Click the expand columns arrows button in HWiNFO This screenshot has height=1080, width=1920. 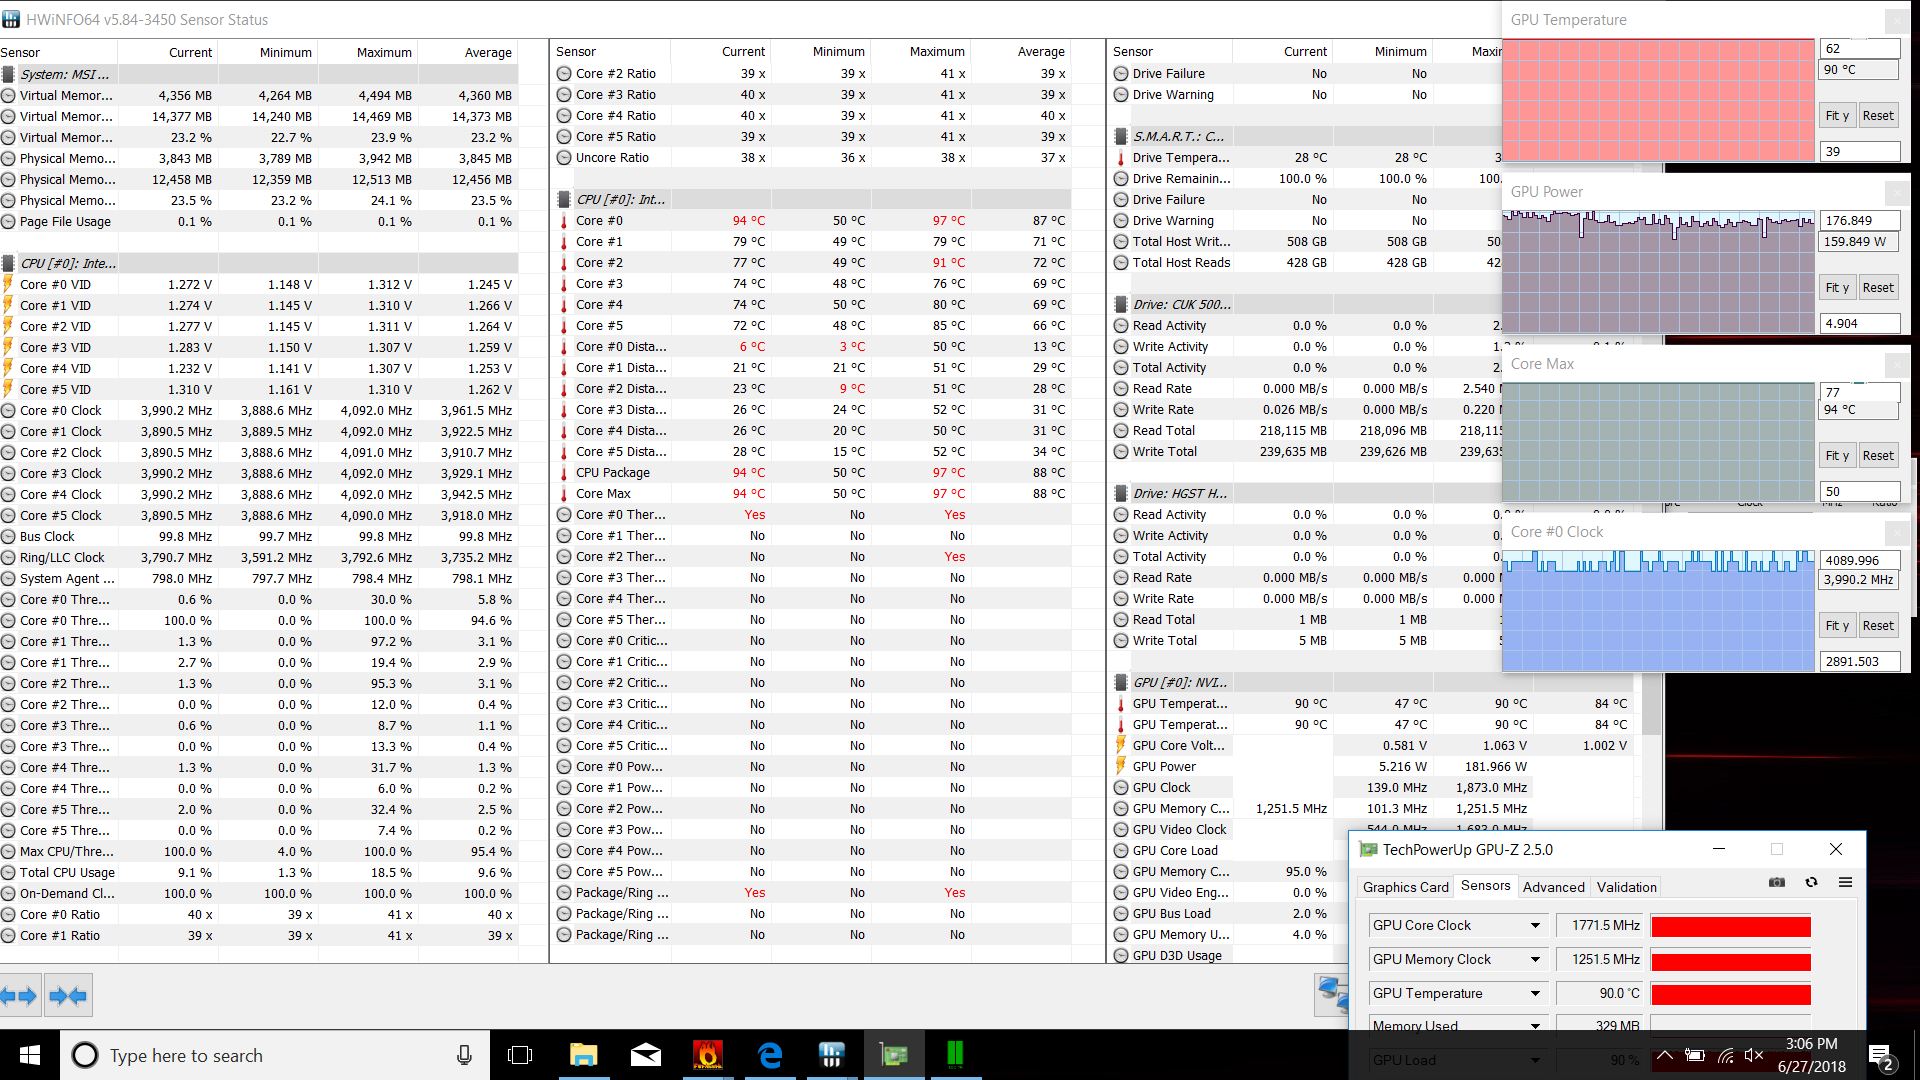pyautogui.click(x=19, y=996)
